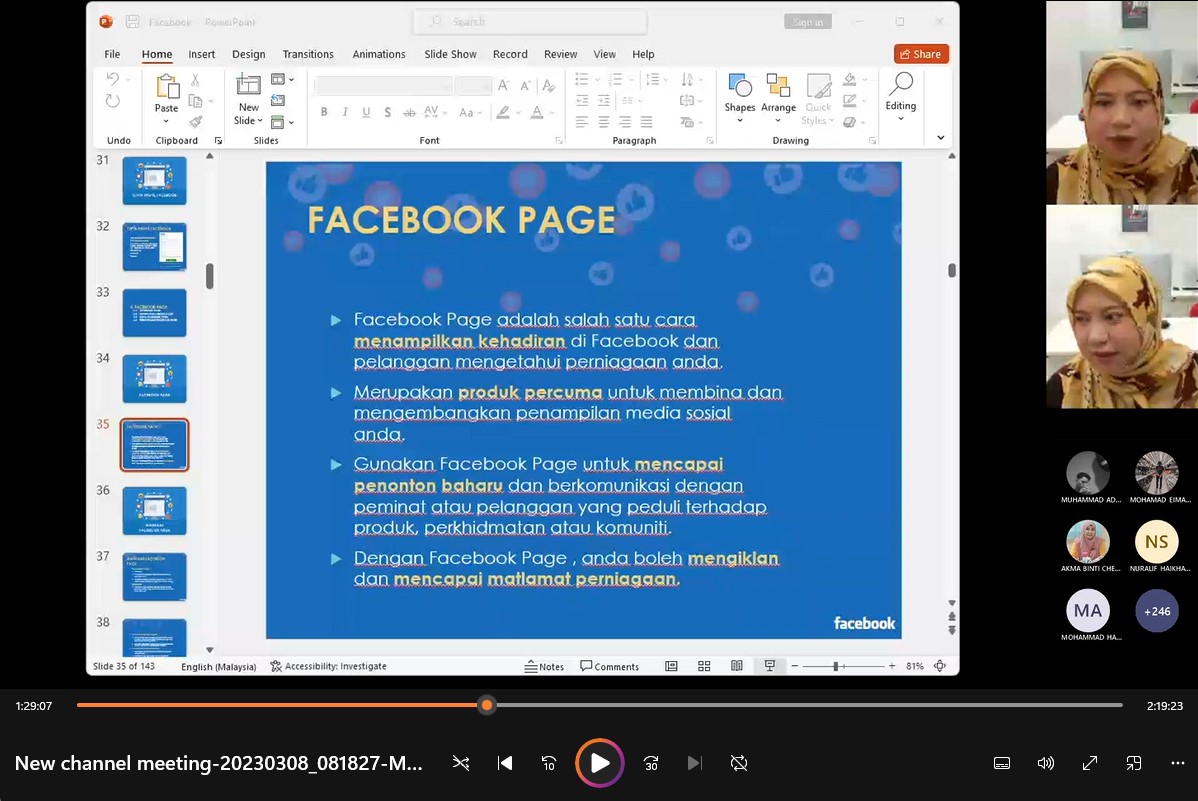The image size is (1198, 801).
Task: Switch to the Insert tab
Action: click(x=202, y=54)
